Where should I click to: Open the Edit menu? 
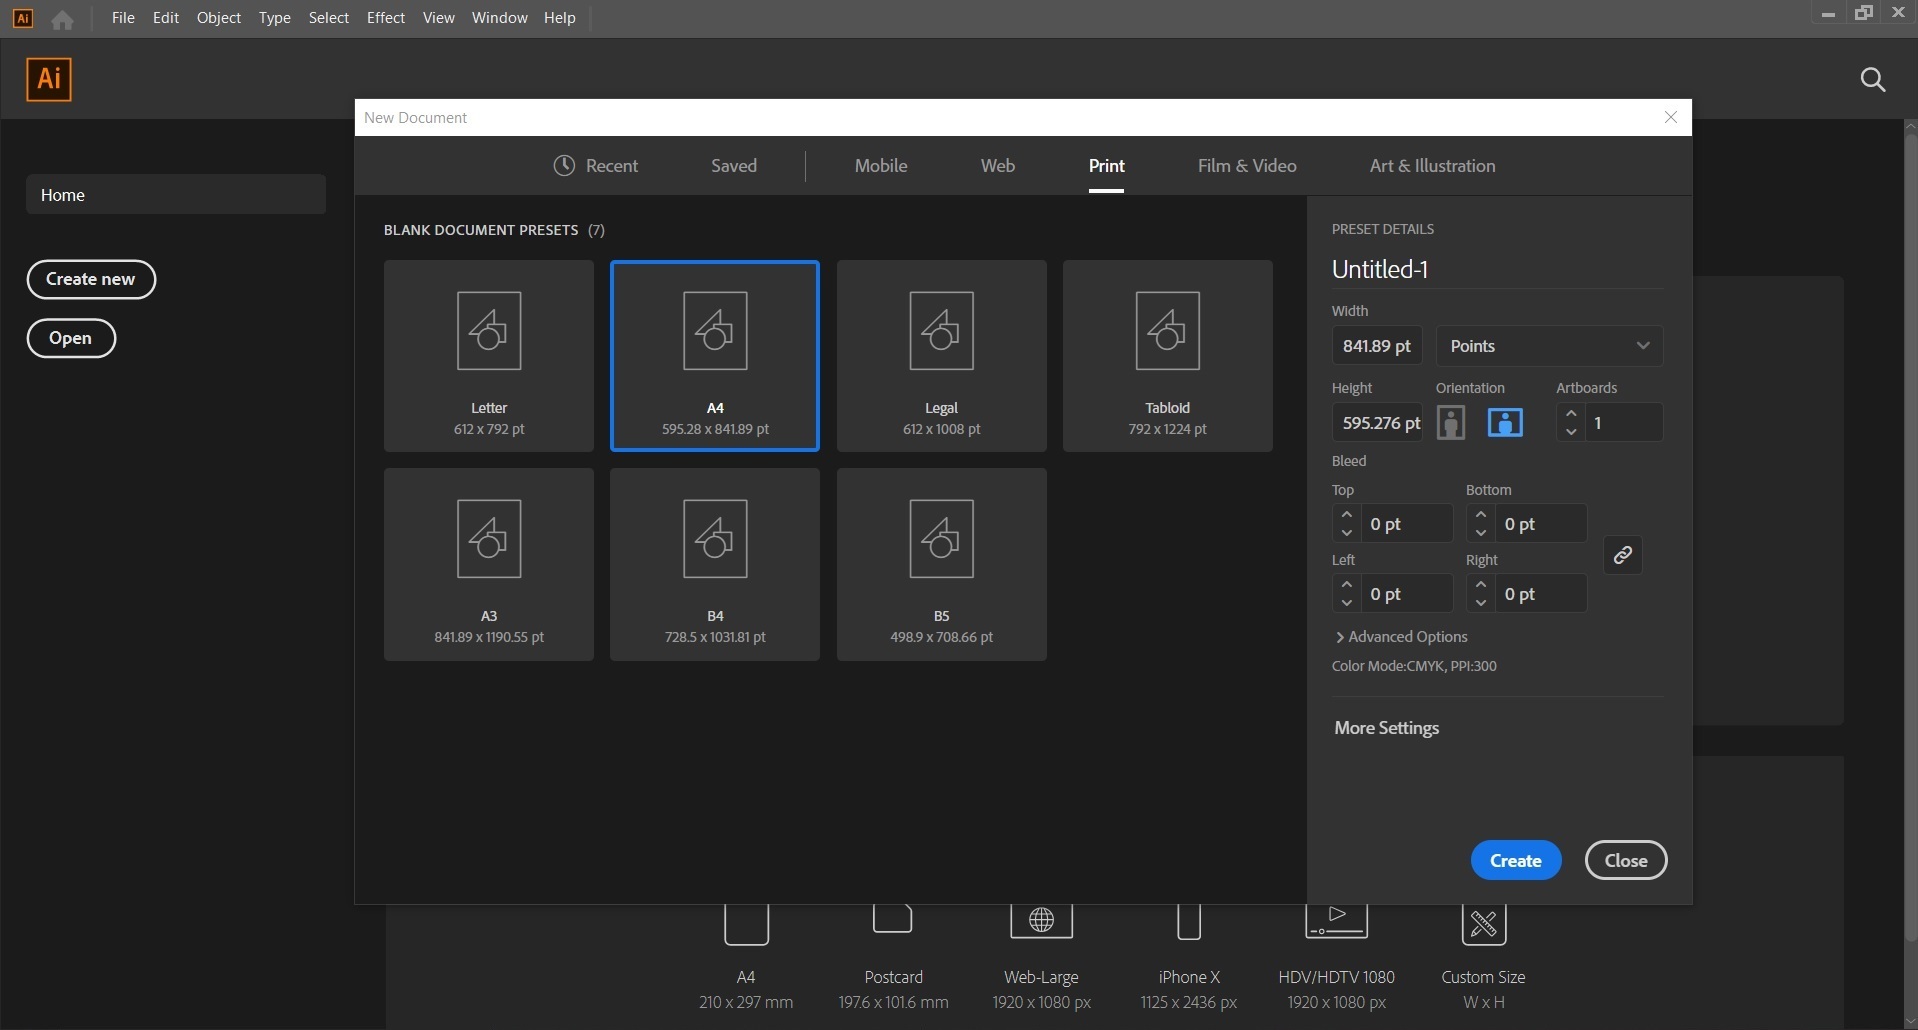(166, 18)
